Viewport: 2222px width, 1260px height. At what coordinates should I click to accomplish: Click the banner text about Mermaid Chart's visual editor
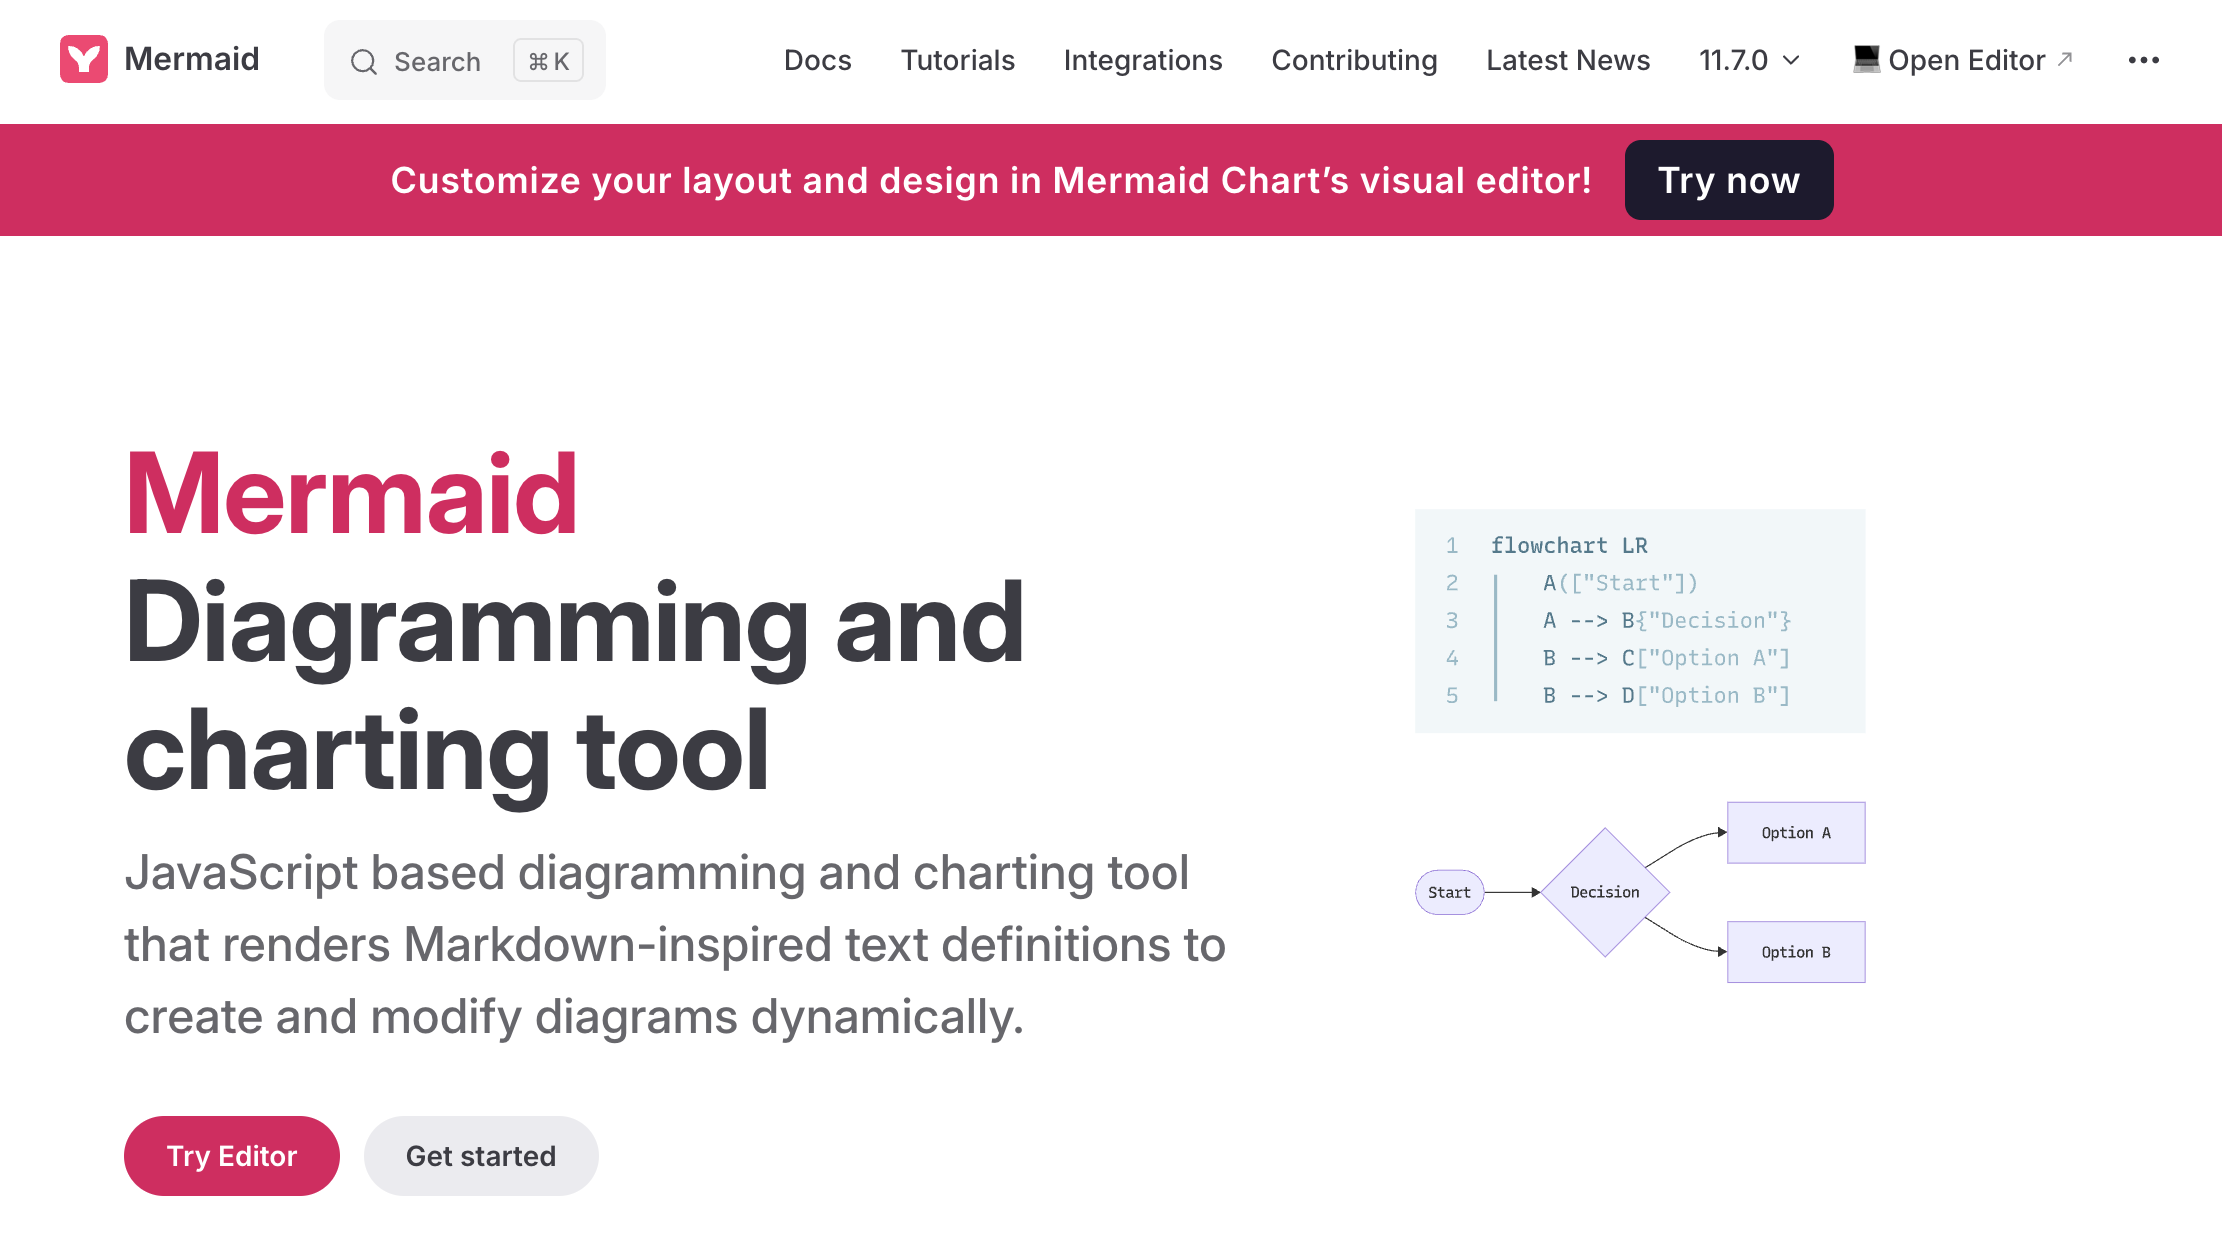click(x=991, y=180)
